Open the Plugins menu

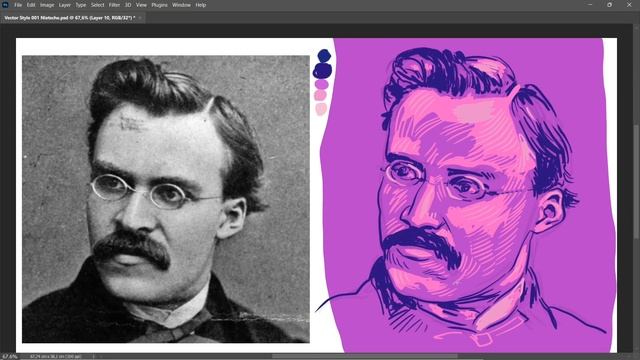point(160,5)
